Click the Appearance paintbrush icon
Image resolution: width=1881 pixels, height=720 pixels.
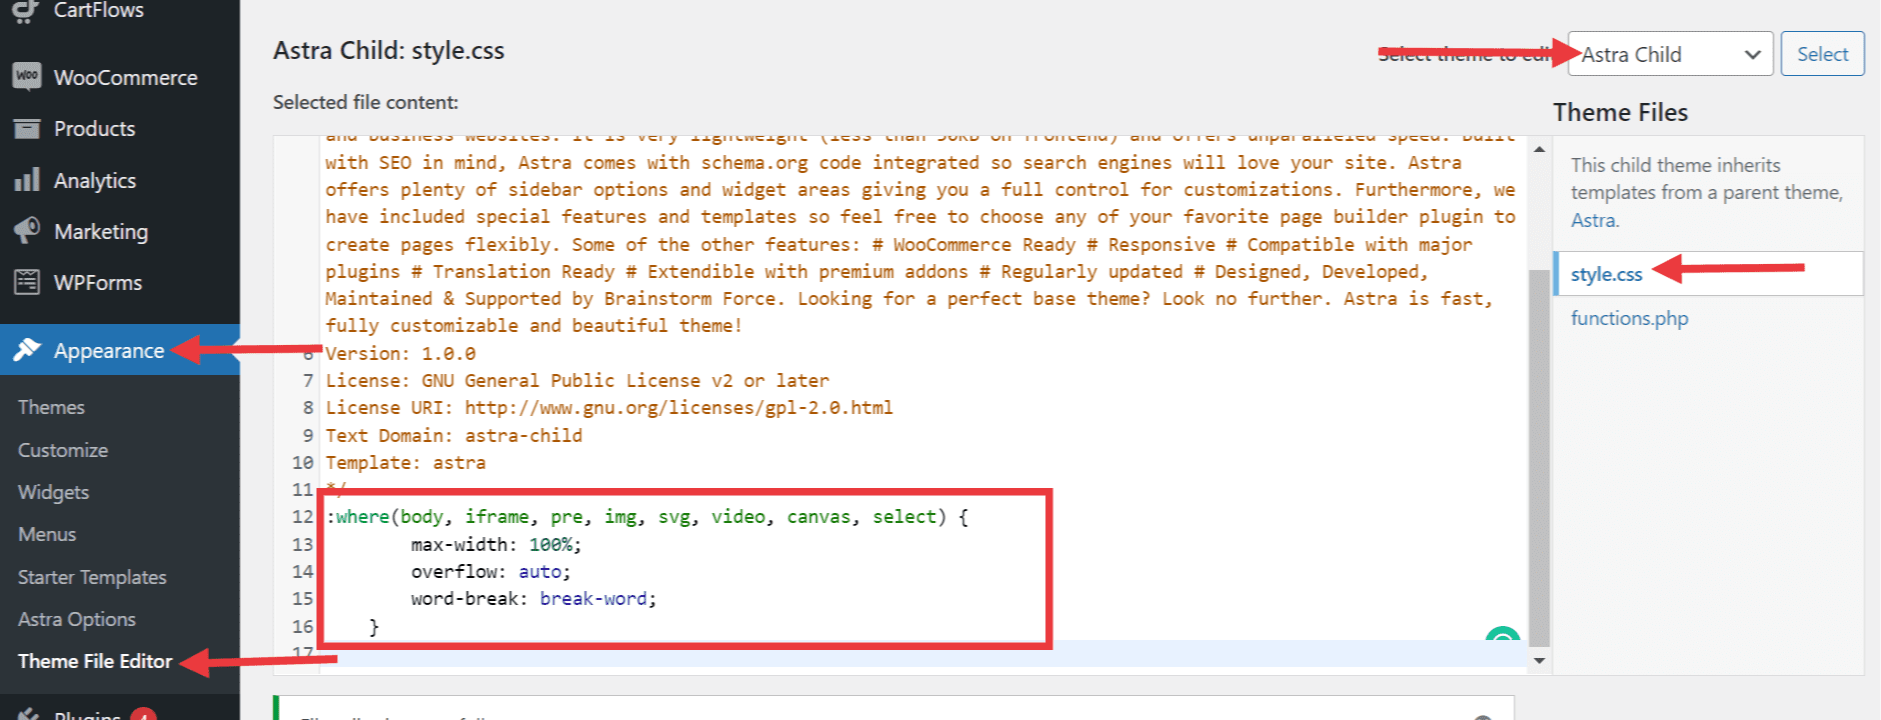point(27,350)
